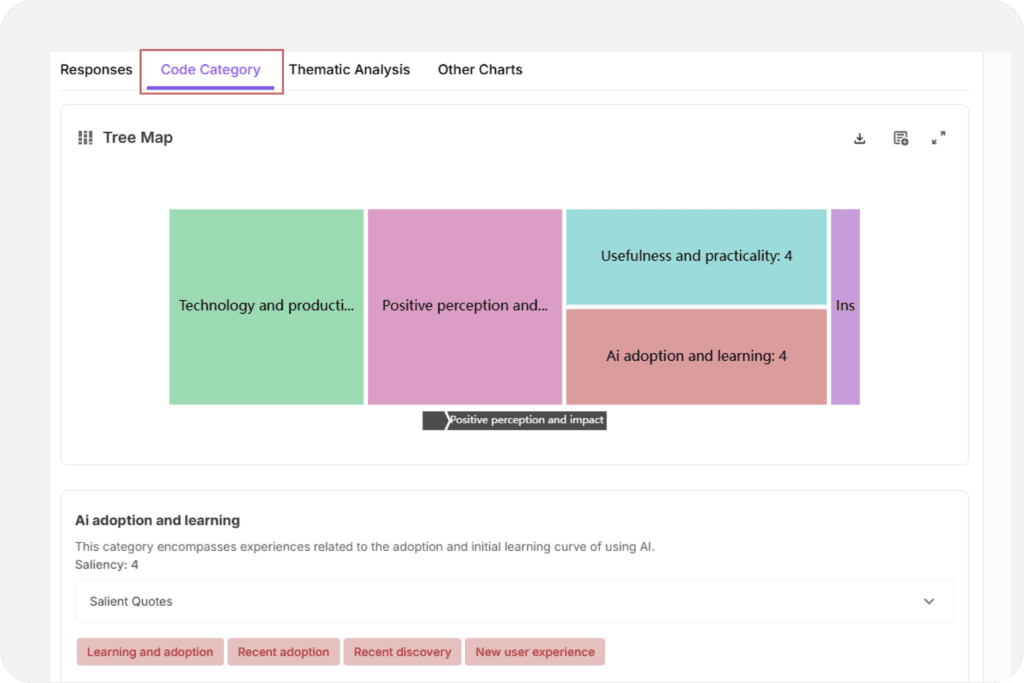Choose the Recent discovery tag
Screen dimensions: 1024x683
pos(402,652)
